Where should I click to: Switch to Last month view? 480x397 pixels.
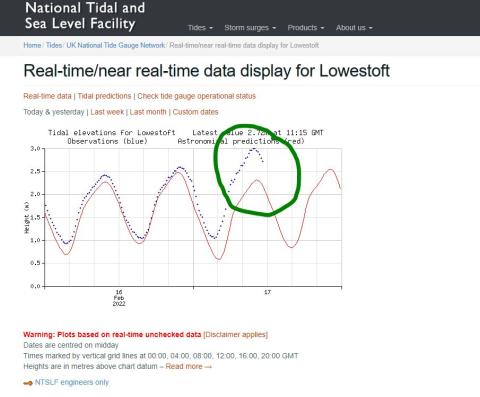[x=148, y=112]
